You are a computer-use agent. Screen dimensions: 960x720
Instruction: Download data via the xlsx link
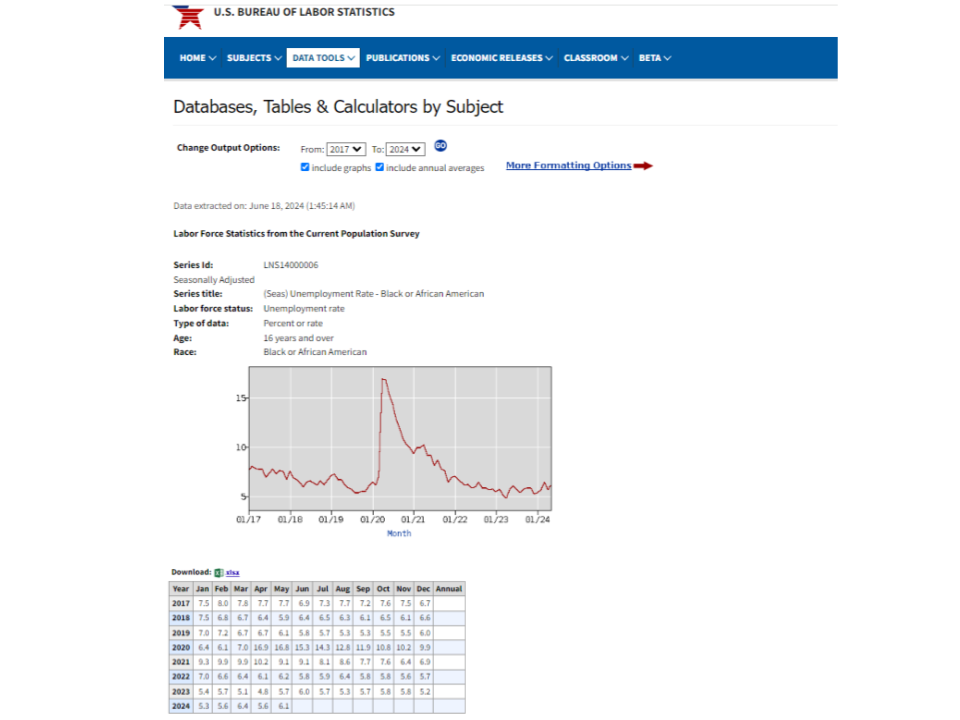(232, 572)
